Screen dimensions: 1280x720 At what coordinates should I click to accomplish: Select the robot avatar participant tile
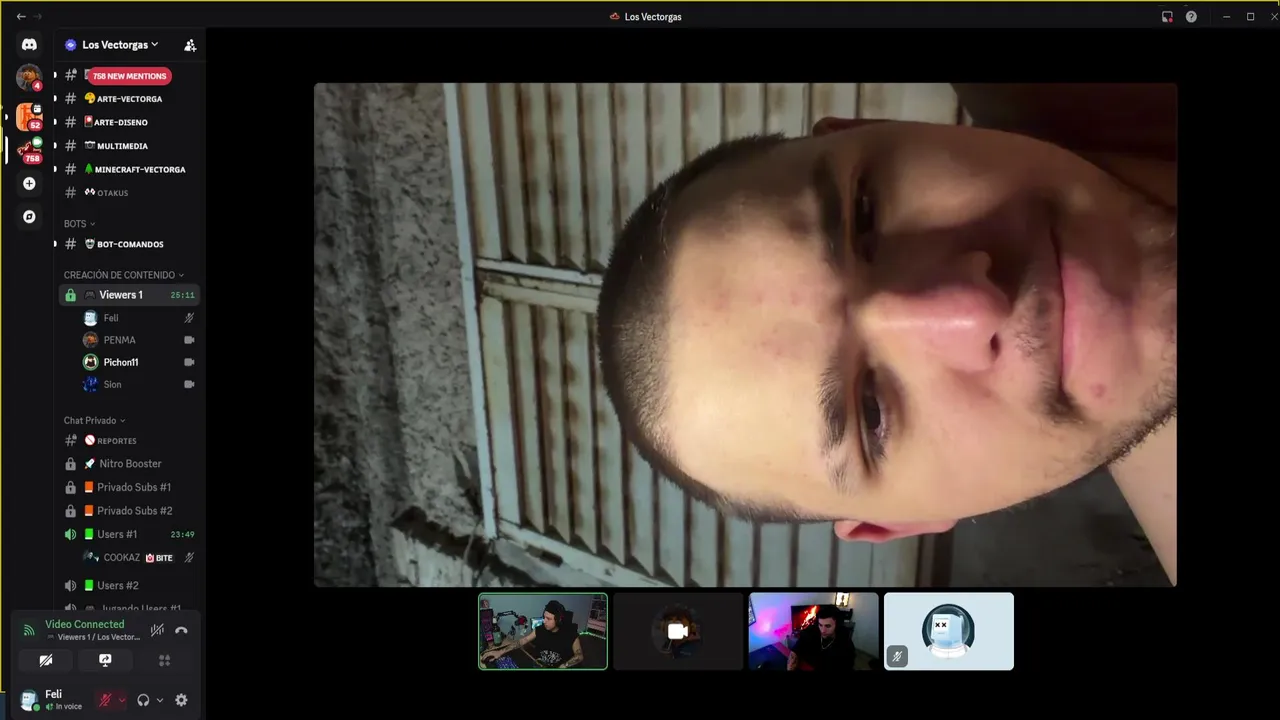click(x=949, y=631)
